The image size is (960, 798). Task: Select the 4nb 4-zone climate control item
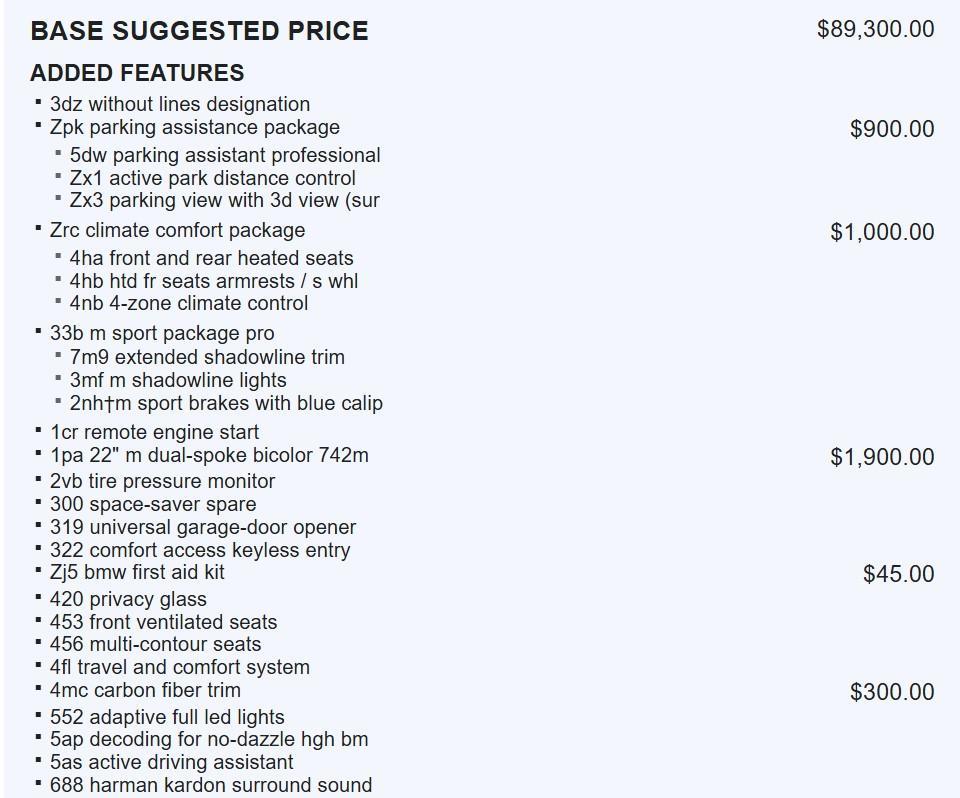(189, 303)
